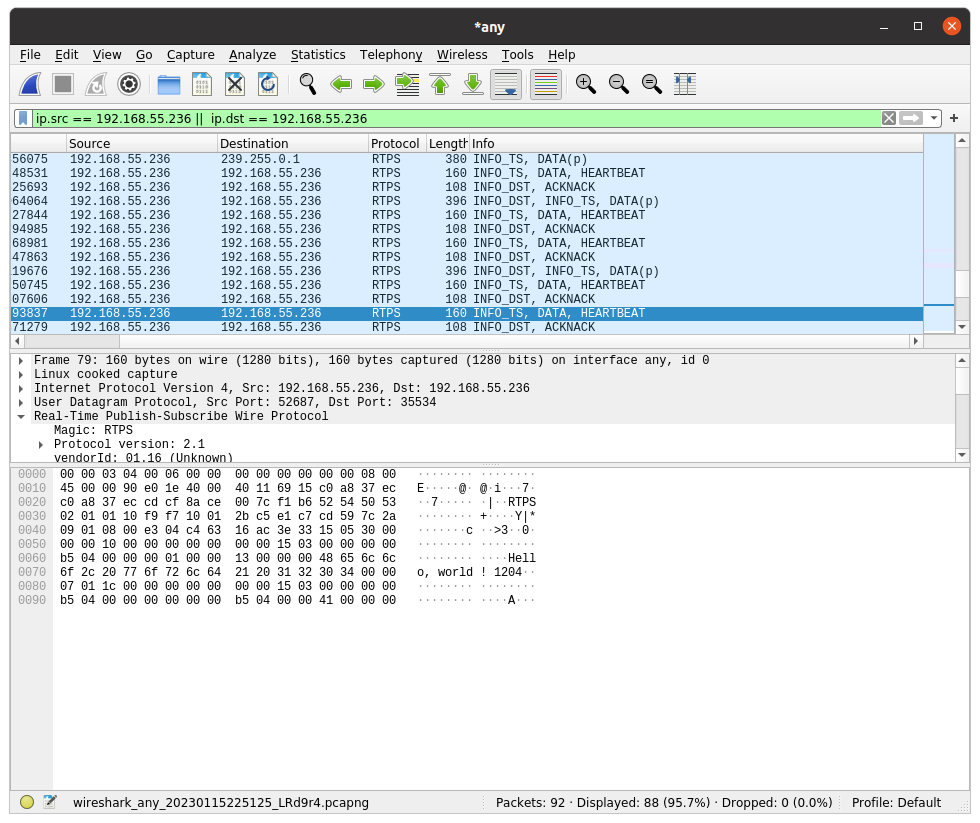
Task: Go to the first packet
Action: coord(440,84)
